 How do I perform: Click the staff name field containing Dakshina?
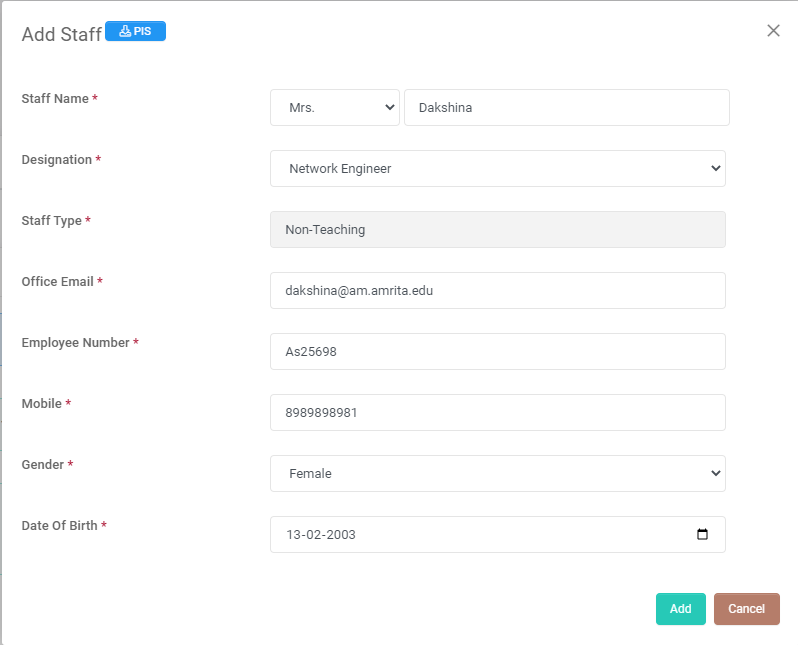pos(566,108)
